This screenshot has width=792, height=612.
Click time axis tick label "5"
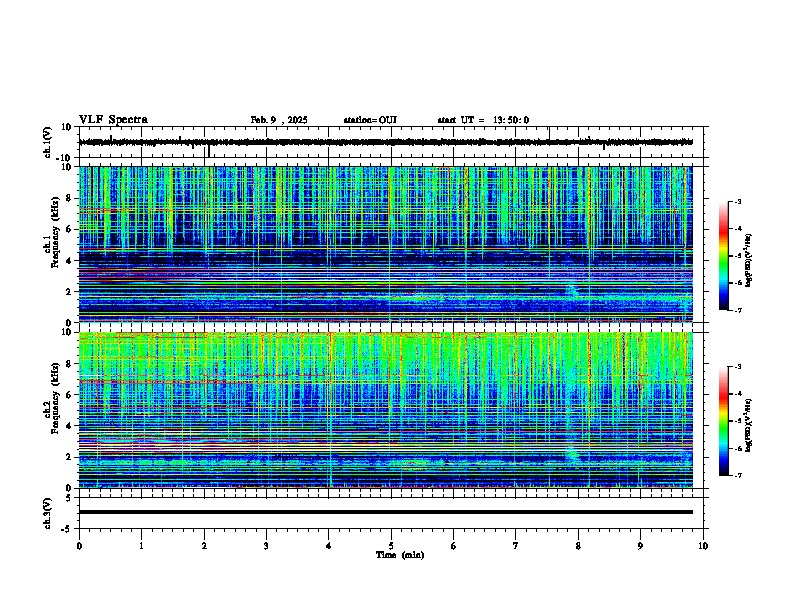pos(391,546)
